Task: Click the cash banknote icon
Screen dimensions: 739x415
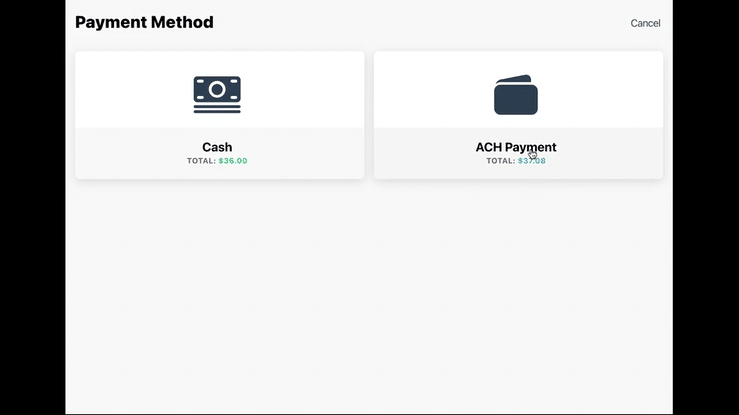Action: pos(217,91)
